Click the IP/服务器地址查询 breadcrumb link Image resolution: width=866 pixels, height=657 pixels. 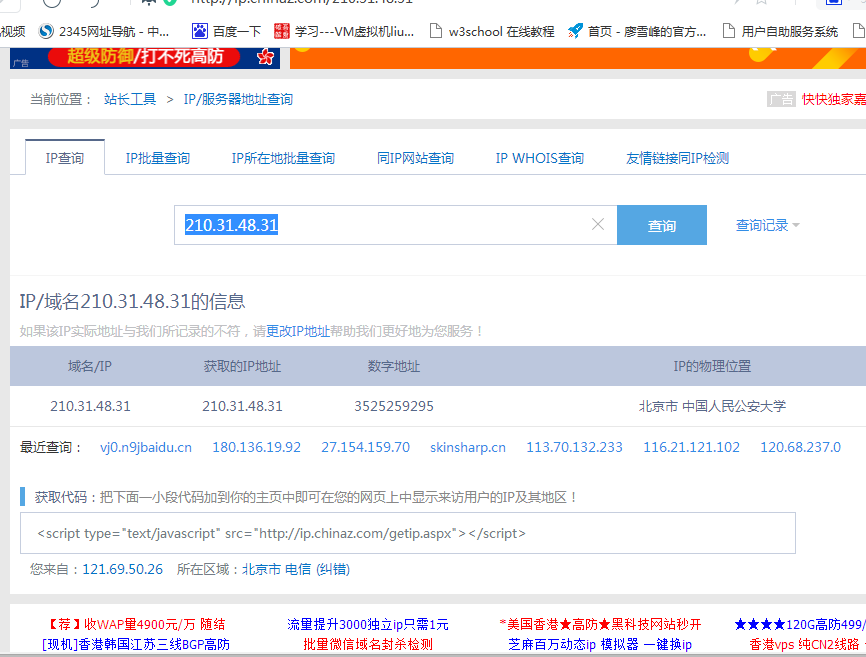tap(238, 99)
